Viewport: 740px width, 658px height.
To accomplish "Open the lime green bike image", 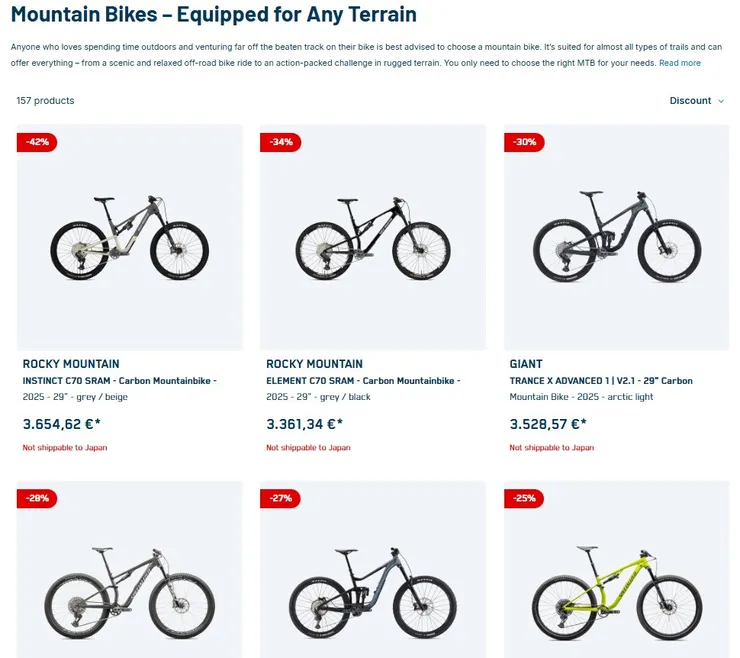I will [x=617, y=595].
